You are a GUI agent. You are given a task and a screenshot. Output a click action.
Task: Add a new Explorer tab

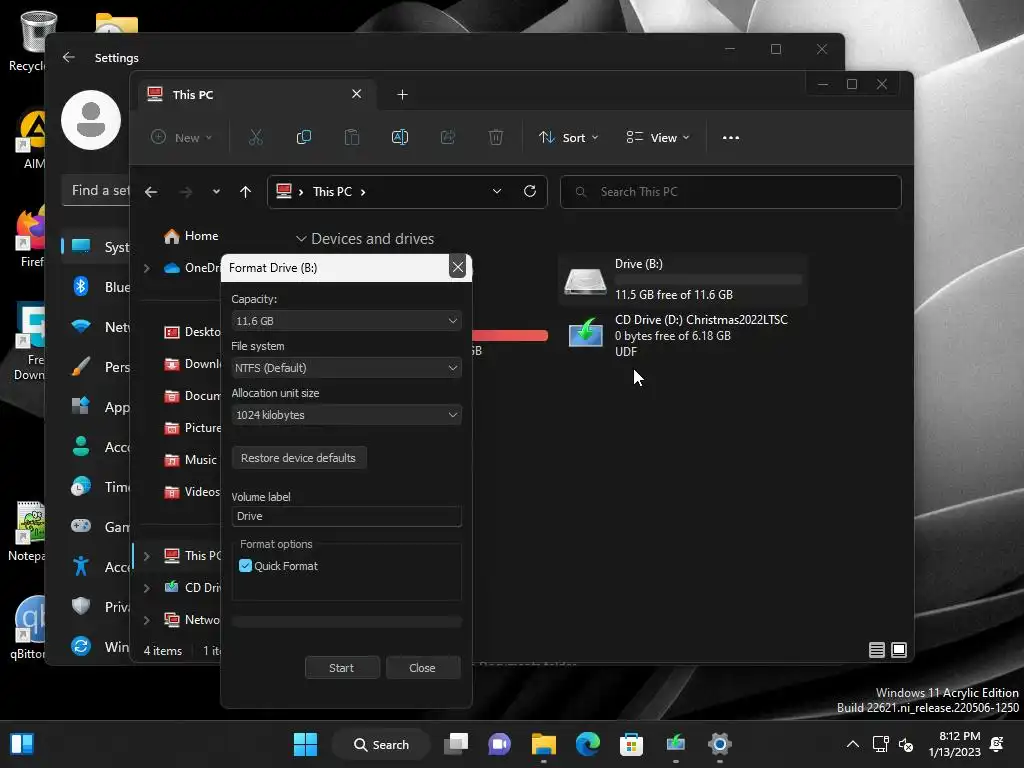point(402,95)
